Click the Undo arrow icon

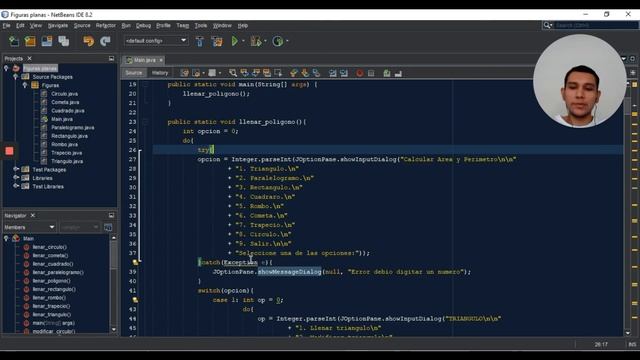click(89, 41)
